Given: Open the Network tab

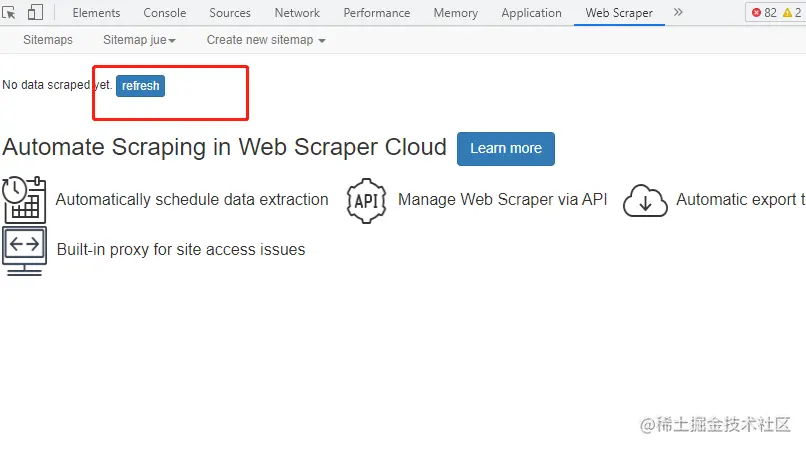Looking at the screenshot, I should (297, 13).
